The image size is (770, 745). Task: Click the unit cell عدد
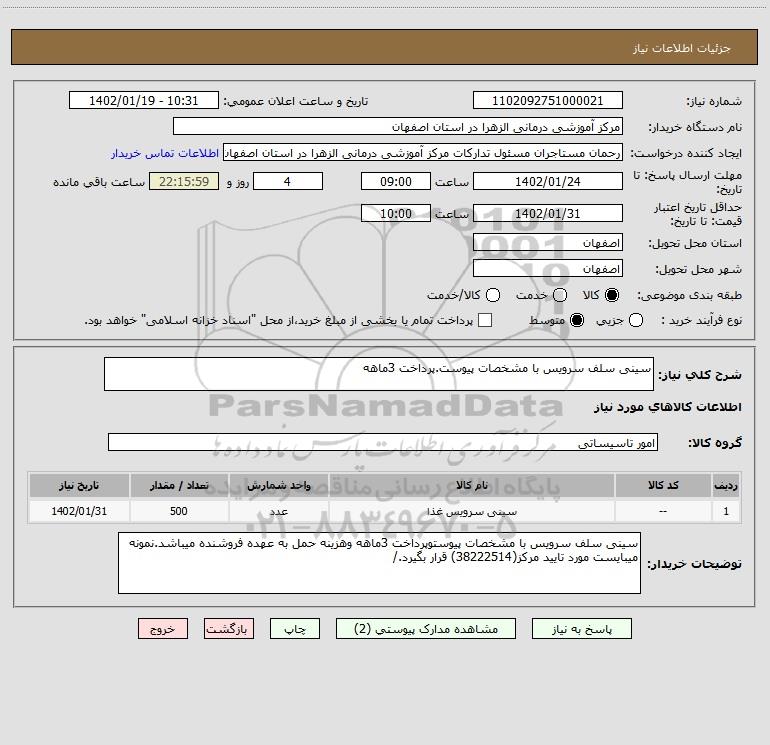(x=278, y=511)
